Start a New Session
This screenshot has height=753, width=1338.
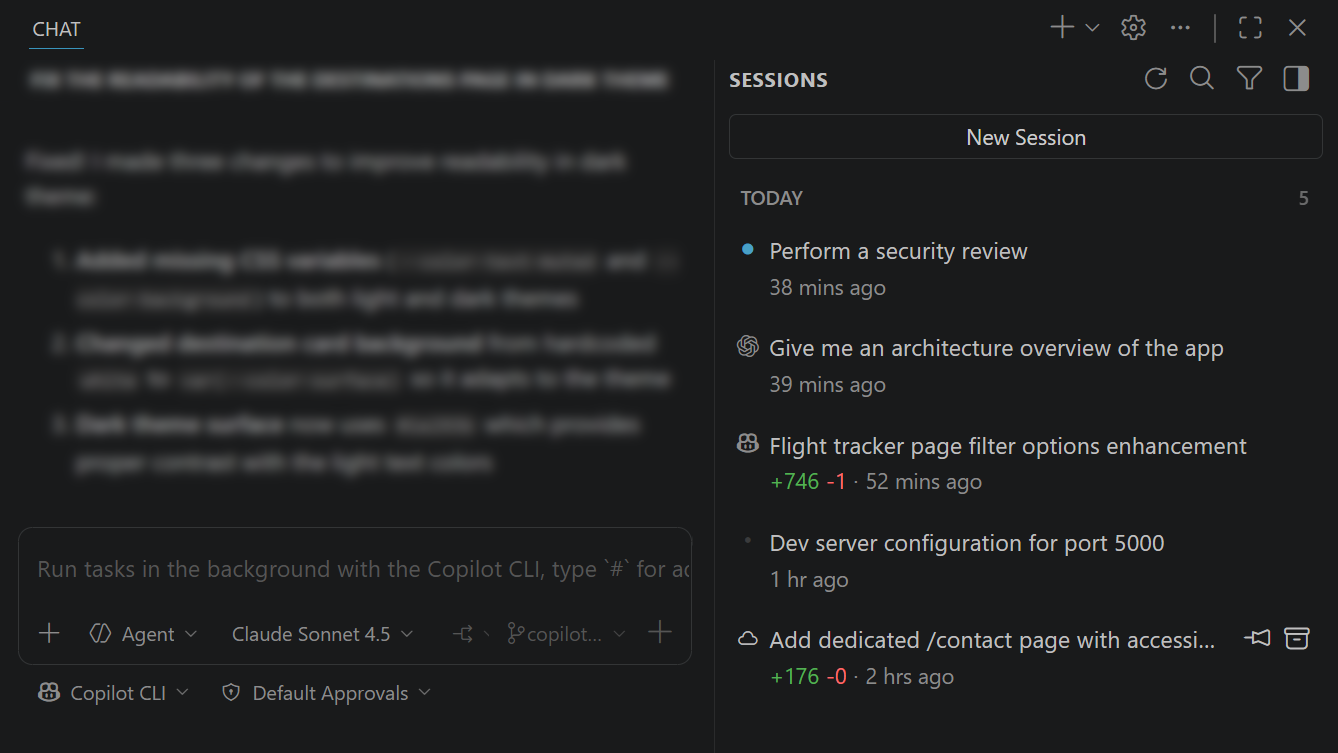(1025, 136)
